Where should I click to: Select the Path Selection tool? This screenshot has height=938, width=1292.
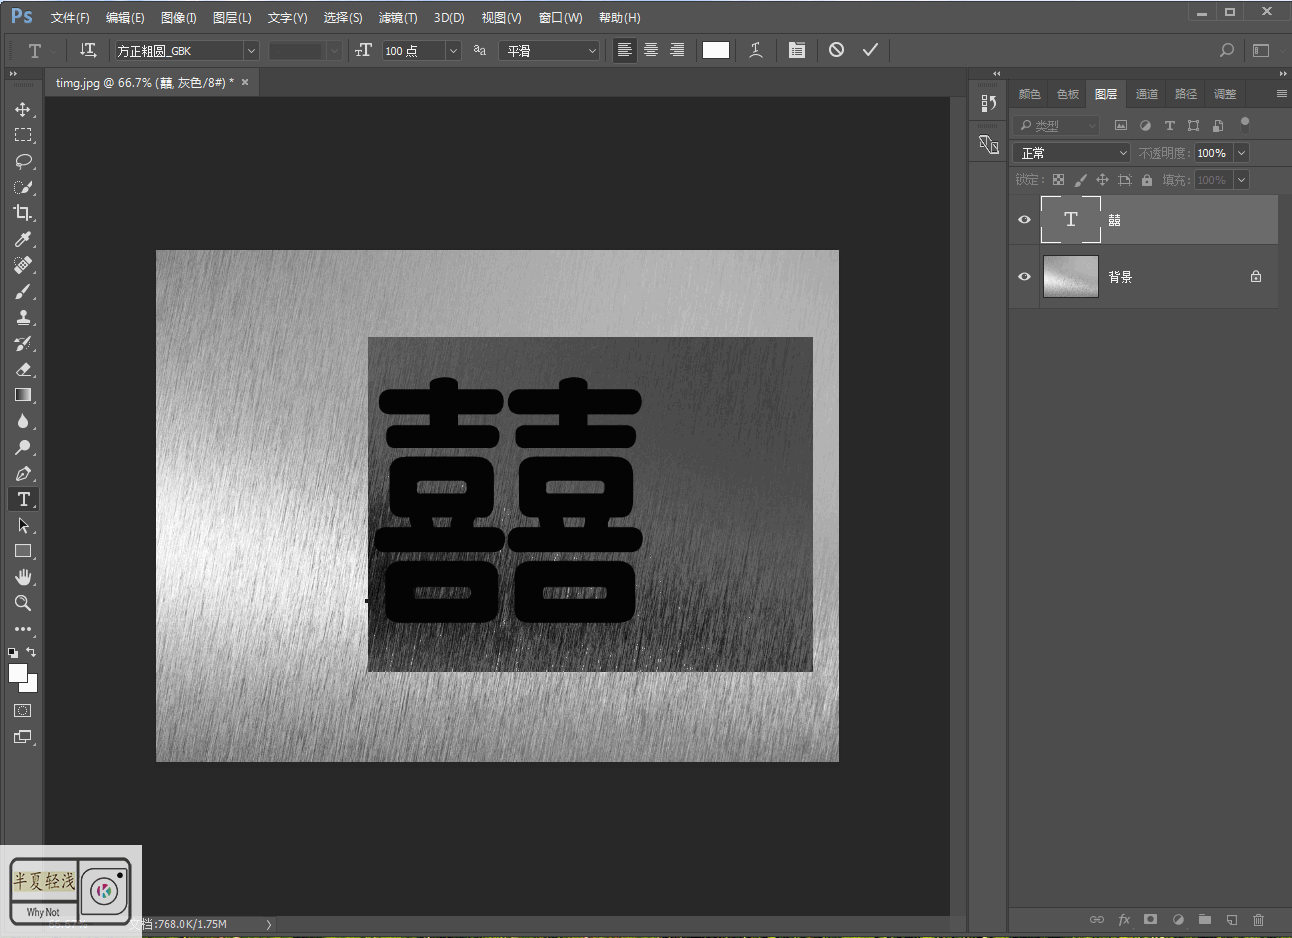(23, 525)
